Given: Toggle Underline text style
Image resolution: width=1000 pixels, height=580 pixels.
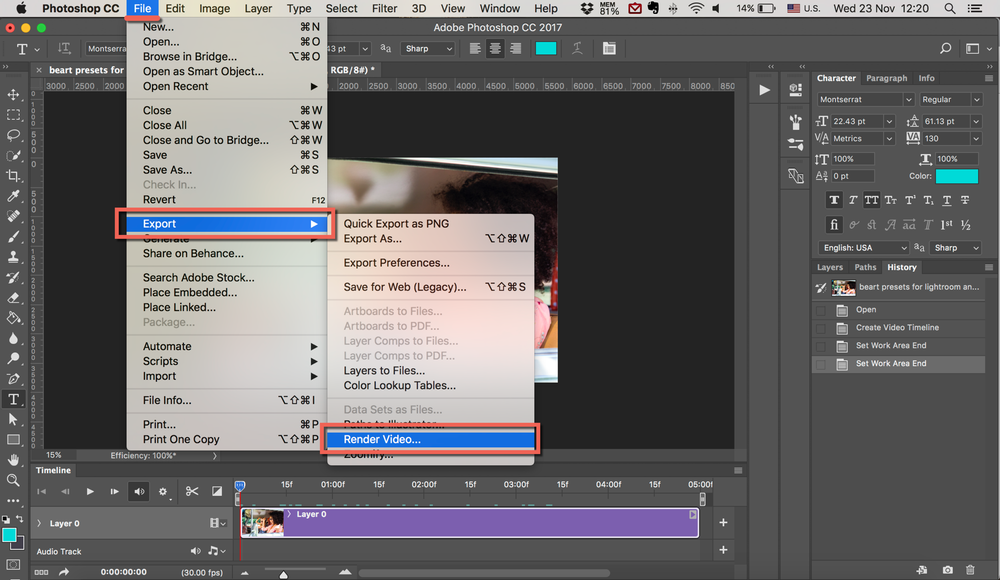Looking at the screenshot, I should [x=946, y=200].
